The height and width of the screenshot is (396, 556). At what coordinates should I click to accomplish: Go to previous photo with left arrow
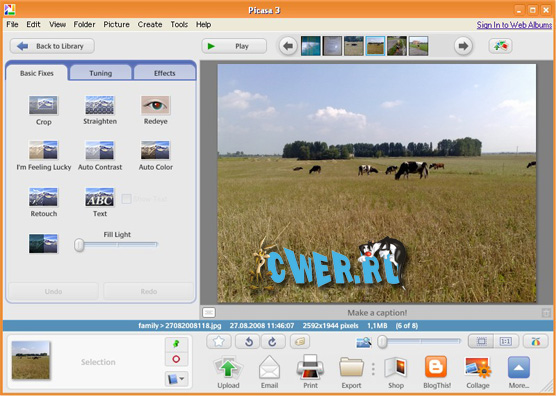click(x=288, y=46)
